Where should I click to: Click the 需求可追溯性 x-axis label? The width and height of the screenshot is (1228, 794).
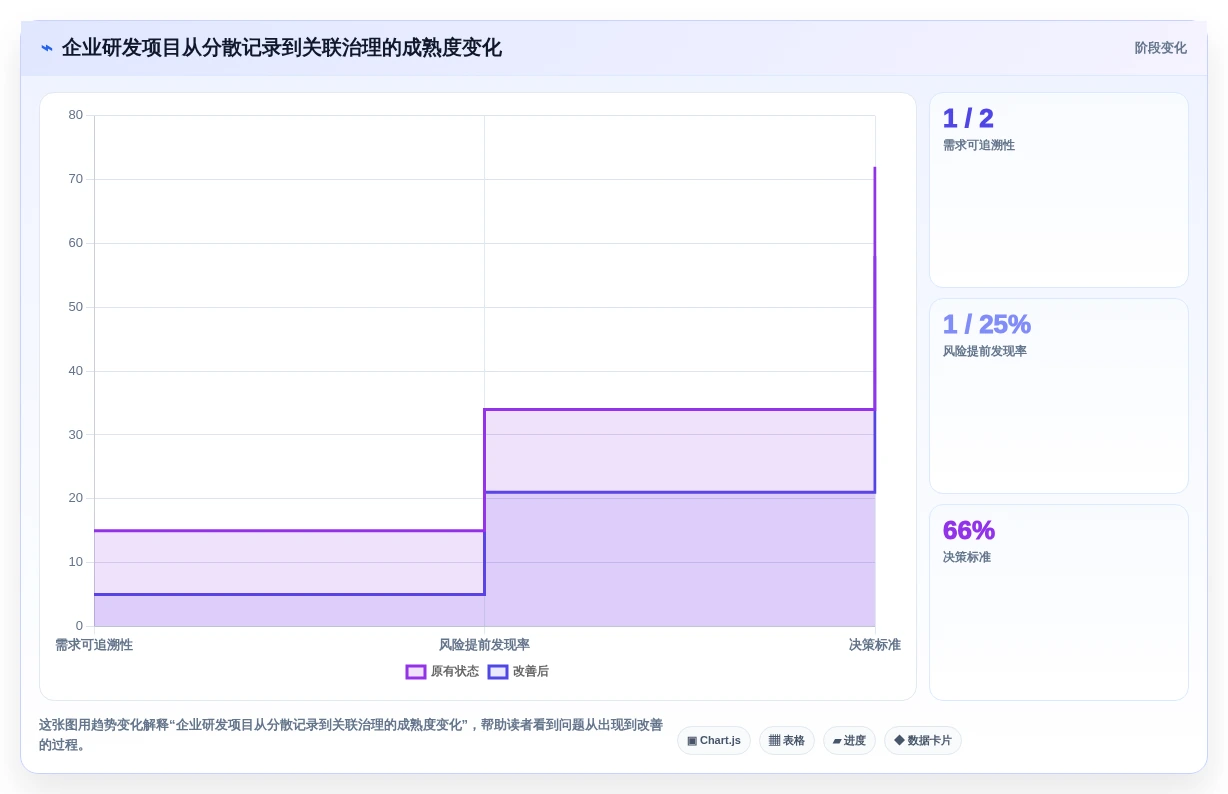(94, 645)
